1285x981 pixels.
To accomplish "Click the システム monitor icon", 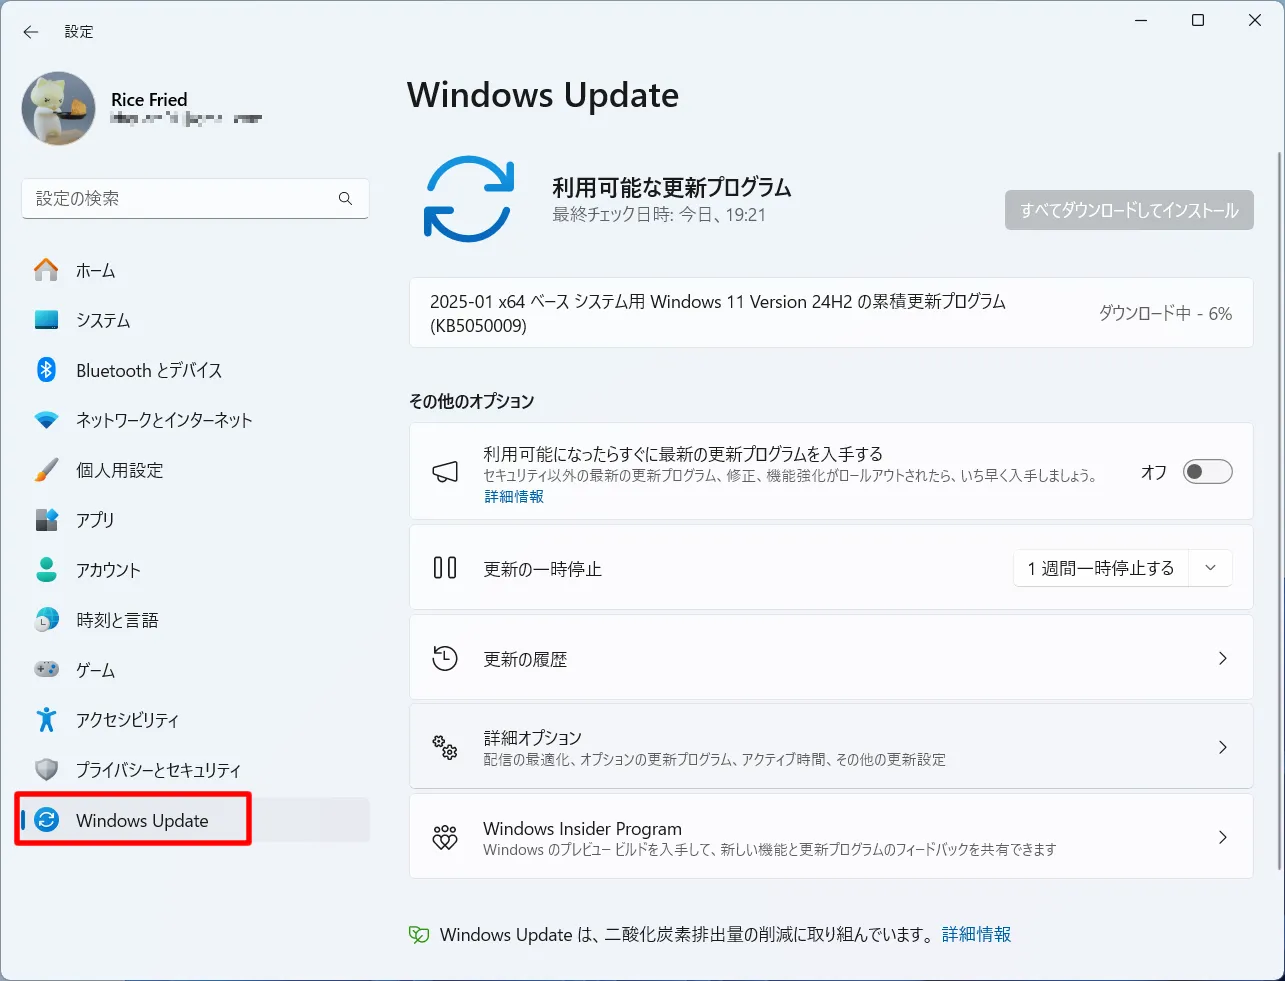I will click(x=46, y=320).
